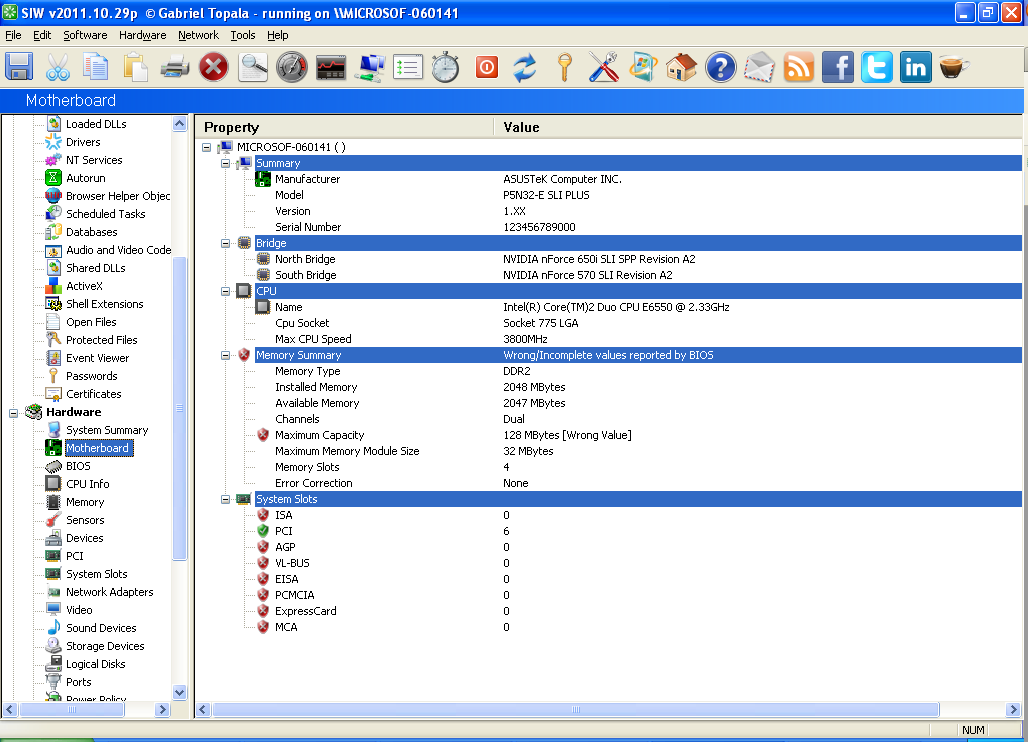This screenshot has width=1028, height=742.
Task: Click the tree panel scroll up arrow
Action: tap(180, 123)
